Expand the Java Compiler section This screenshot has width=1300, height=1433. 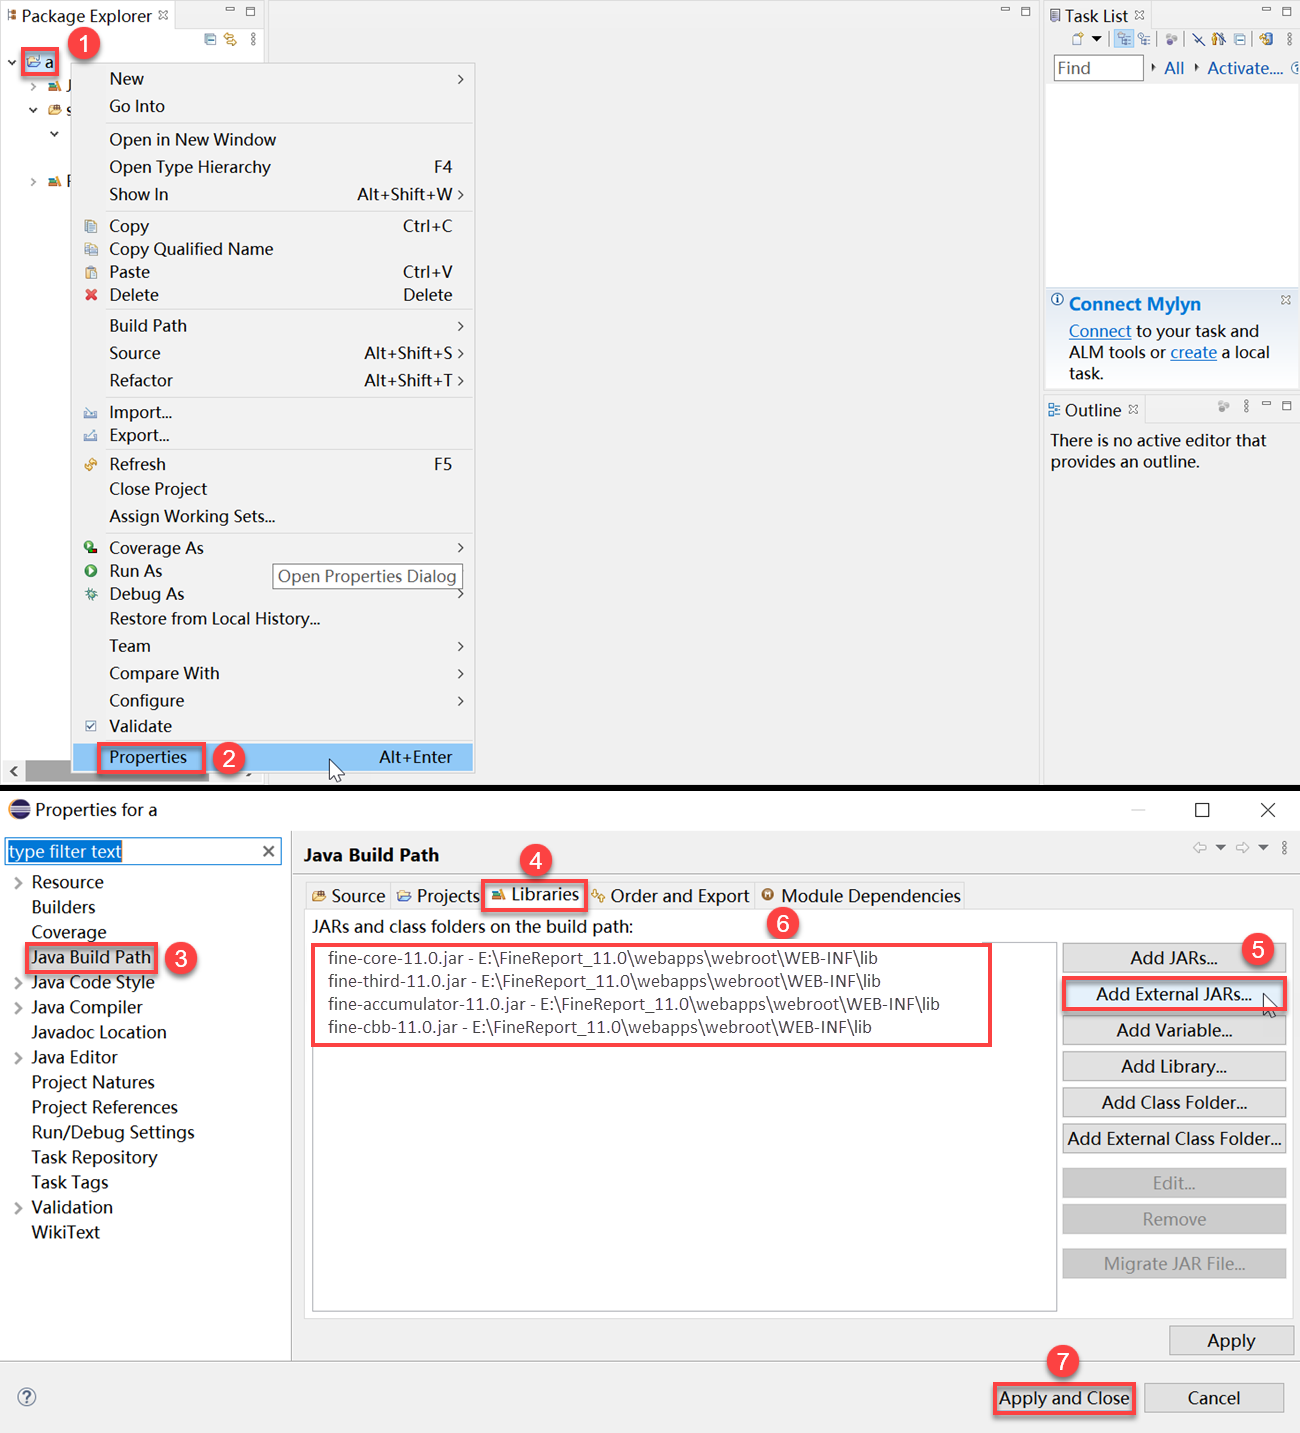coord(18,1007)
